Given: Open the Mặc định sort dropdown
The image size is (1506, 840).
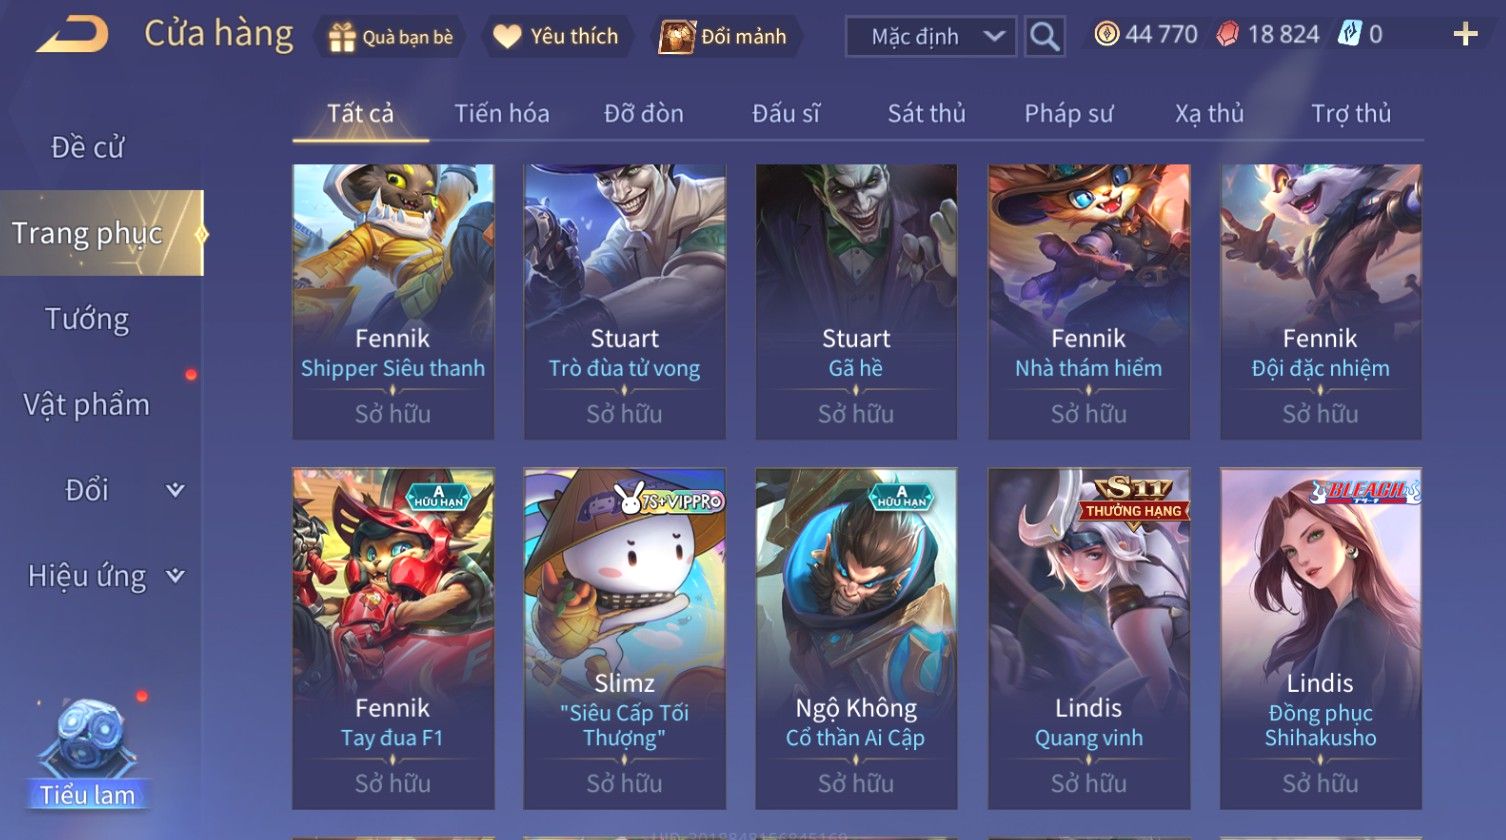Looking at the screenshot, I should click(931, 37).
